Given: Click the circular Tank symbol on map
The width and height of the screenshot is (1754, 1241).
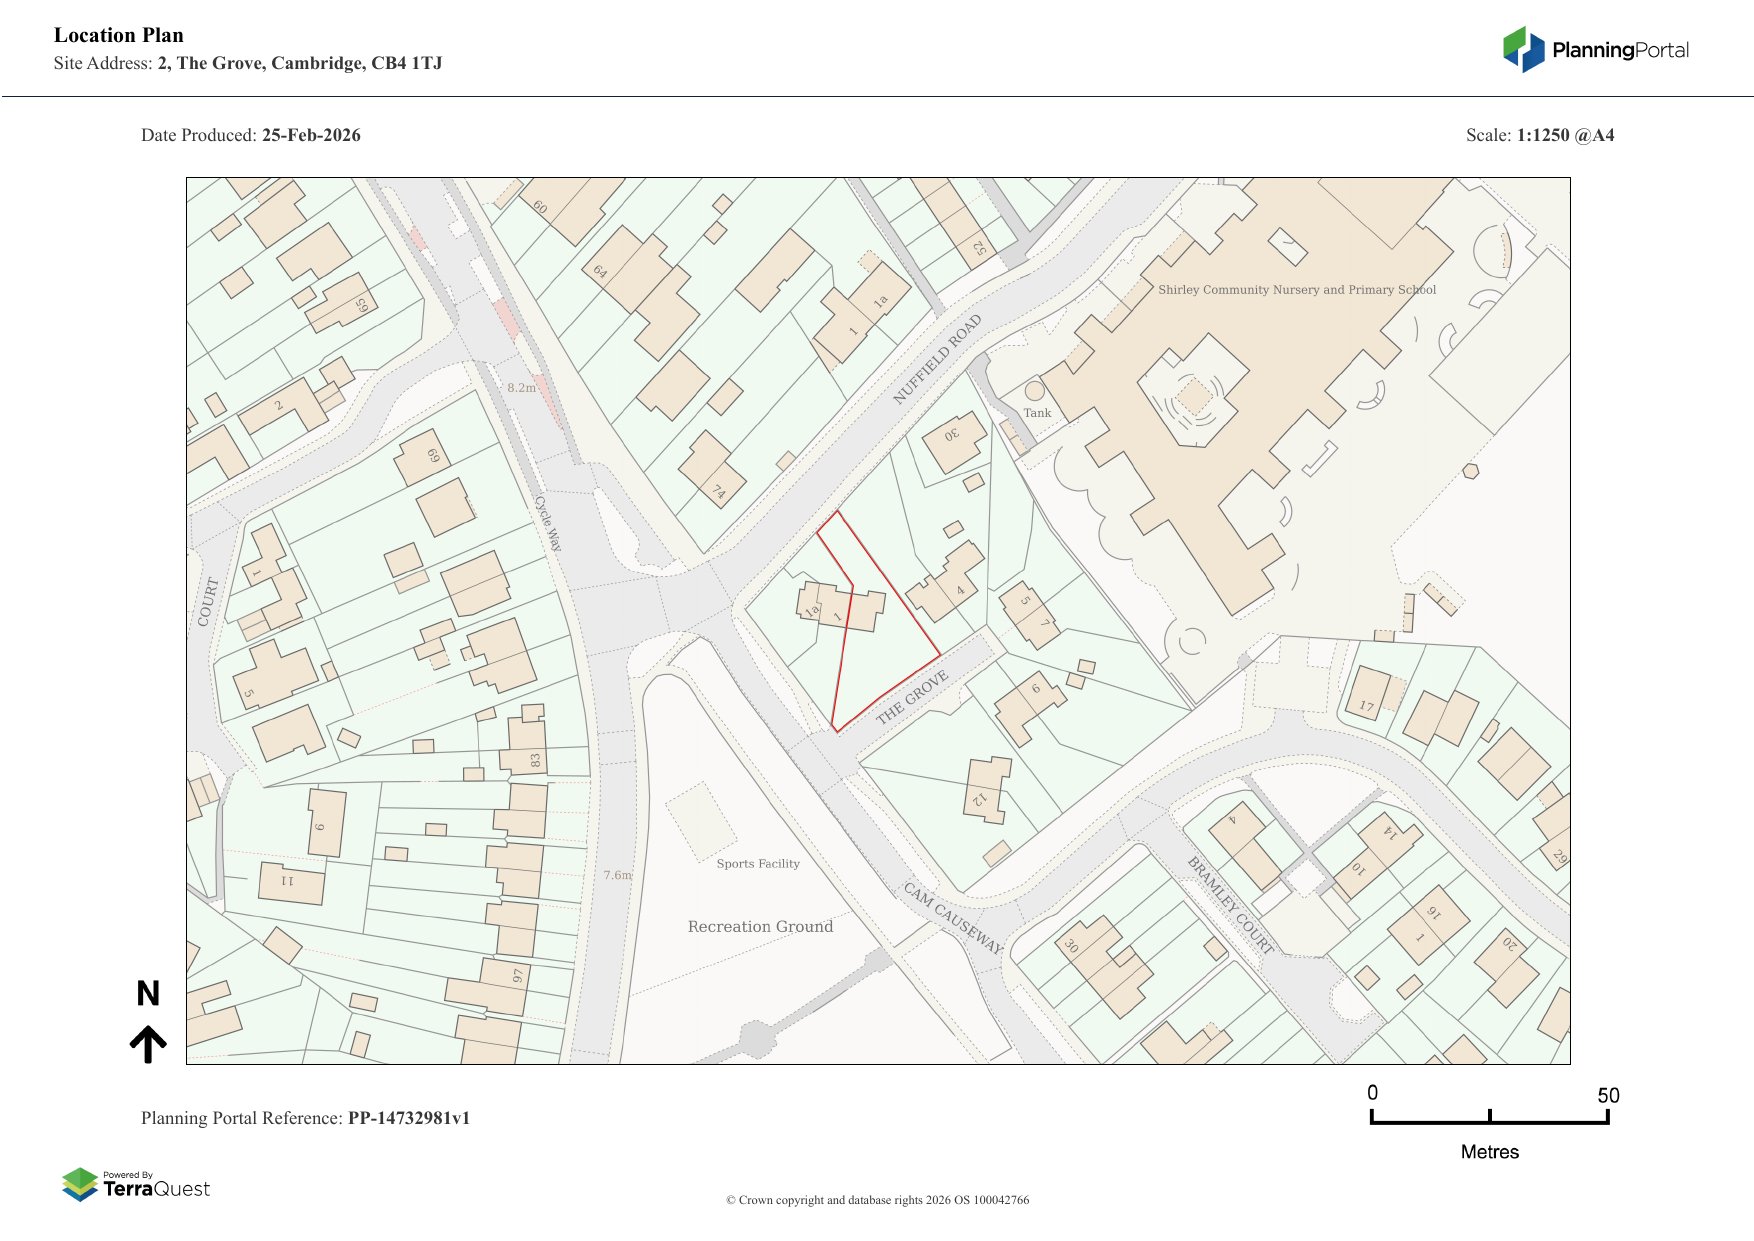Looking at the screenshot, I should [1035, 391].
